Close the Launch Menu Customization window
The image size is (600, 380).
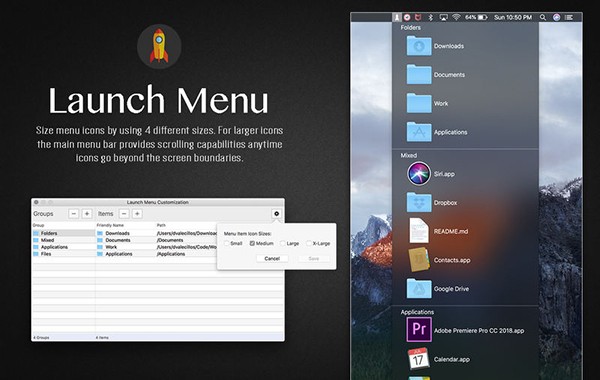tap(36, 202)
